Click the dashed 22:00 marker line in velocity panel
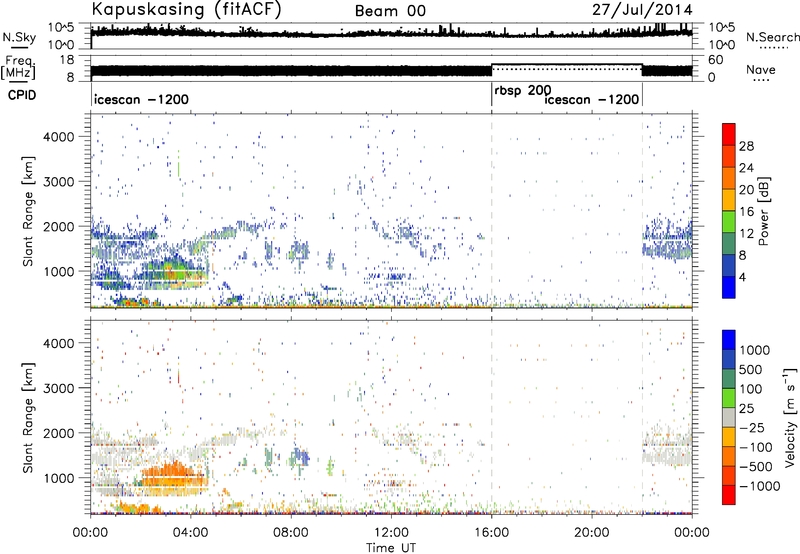 (642, 417)
